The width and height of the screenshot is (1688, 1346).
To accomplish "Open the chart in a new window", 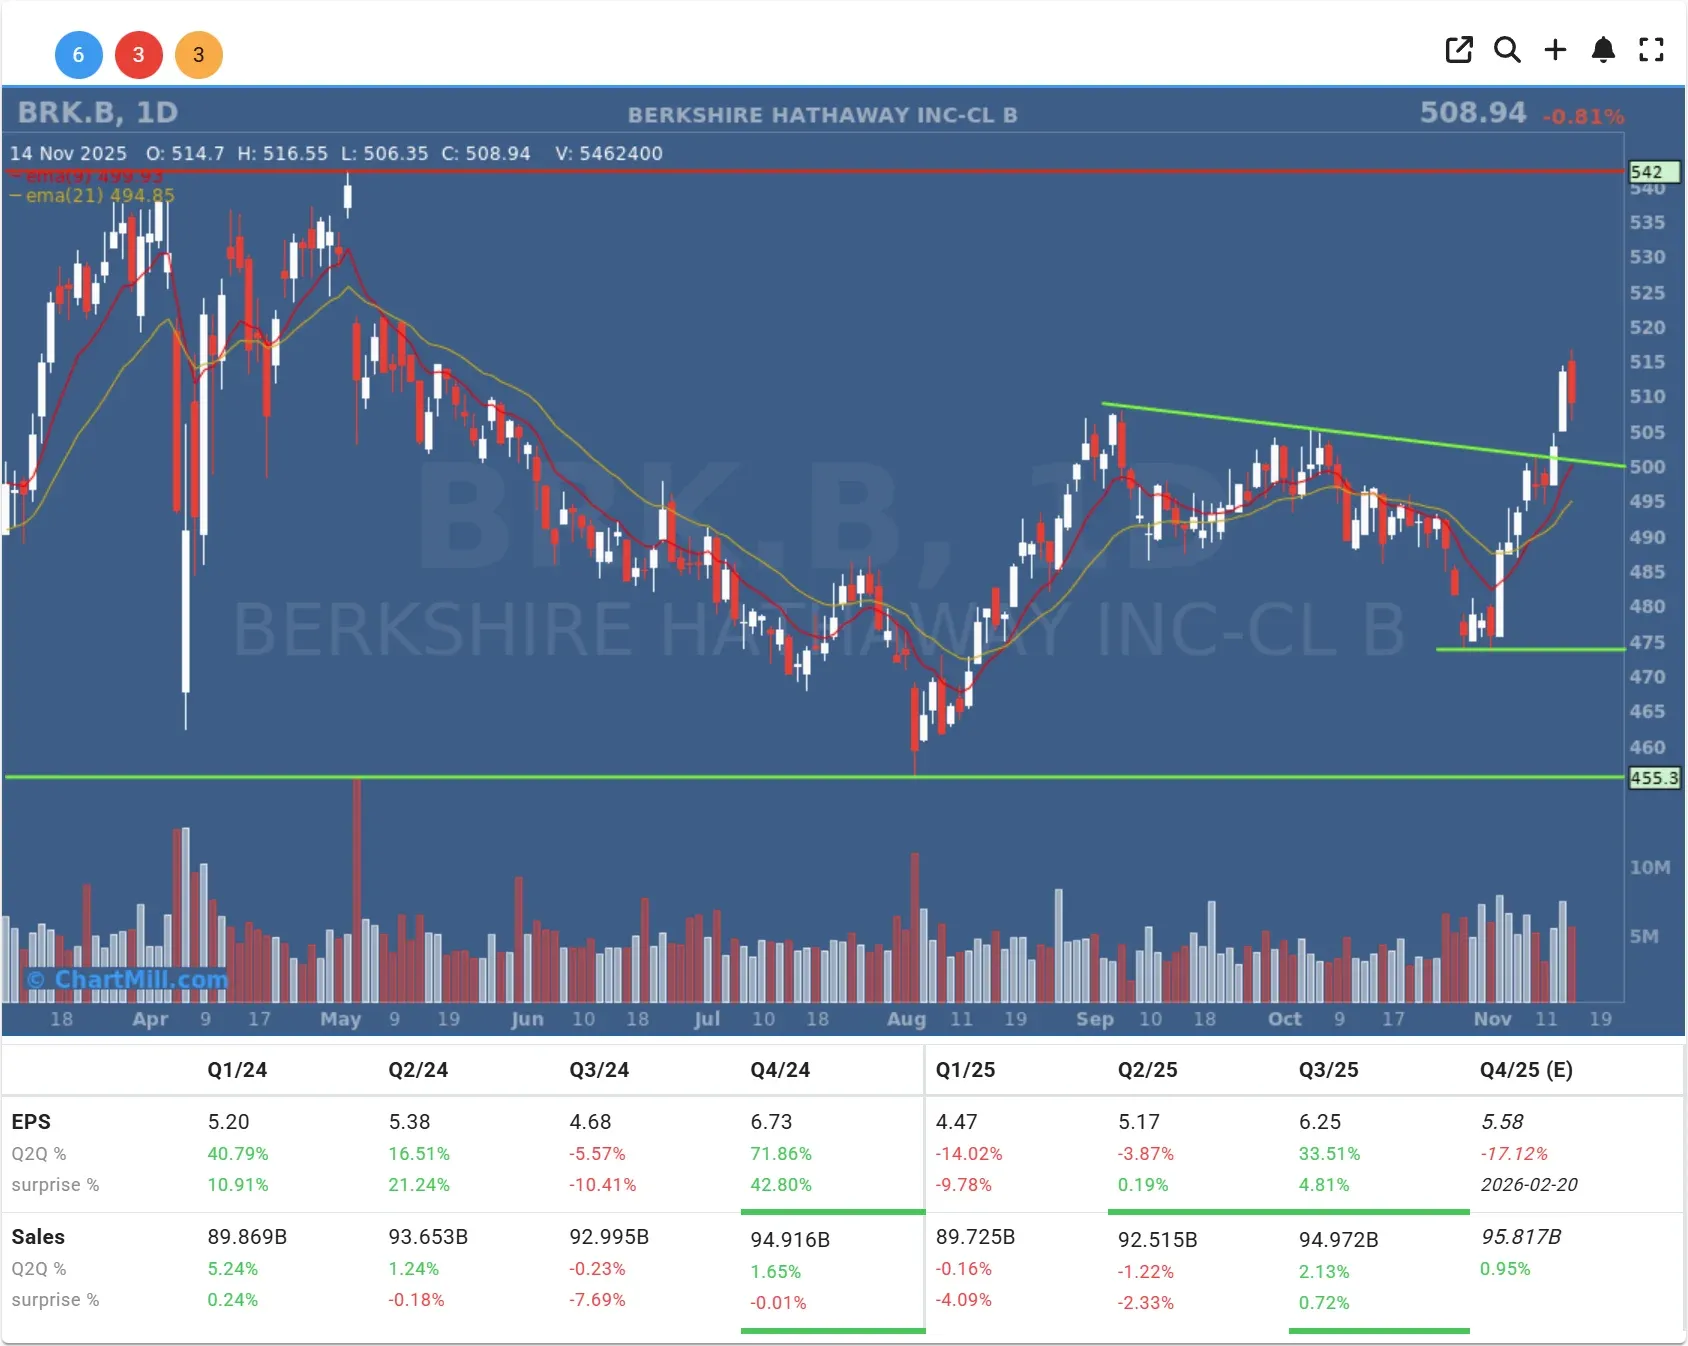I will pyautogui.click(x=1459, y=49).
